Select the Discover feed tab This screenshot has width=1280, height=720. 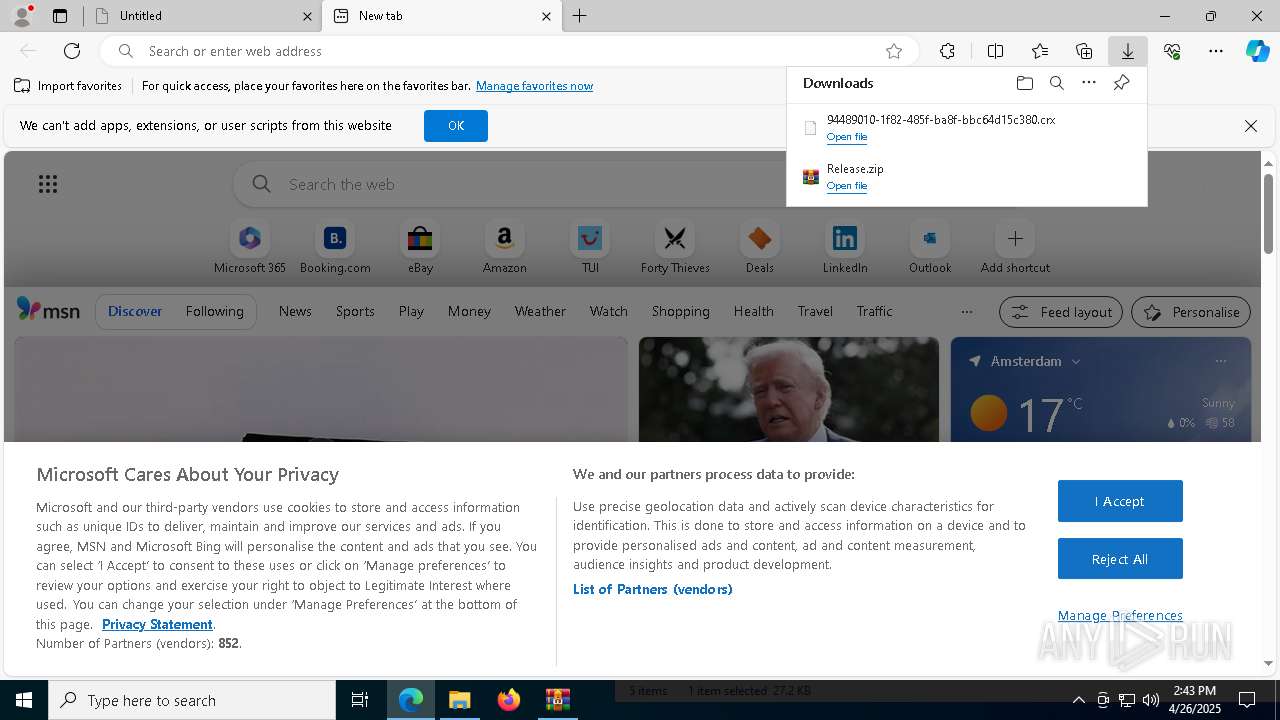pos(135,312)
